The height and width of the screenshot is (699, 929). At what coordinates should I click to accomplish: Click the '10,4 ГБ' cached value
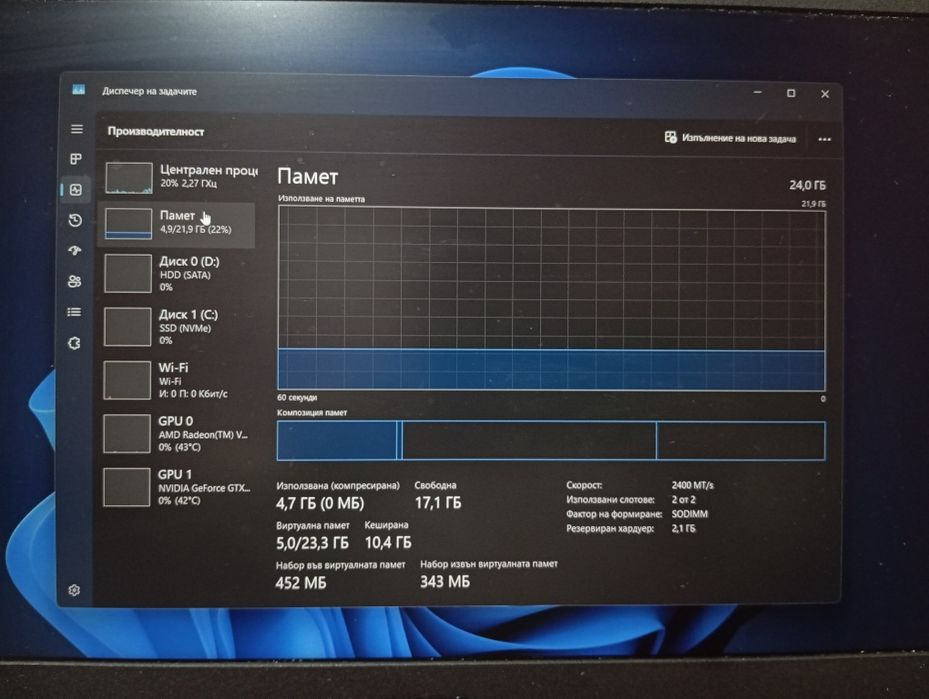click(388, 542)
